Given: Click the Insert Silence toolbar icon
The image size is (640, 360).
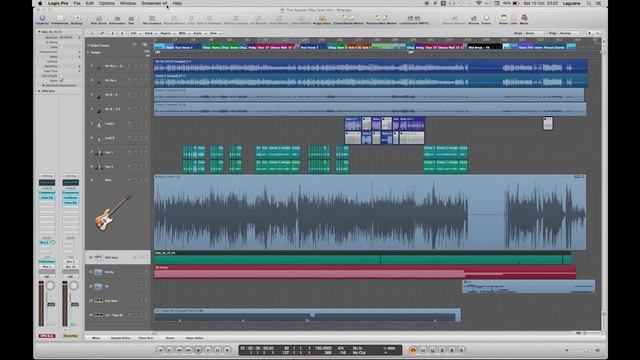Looking at the screenshot, I should click(301, 20).
